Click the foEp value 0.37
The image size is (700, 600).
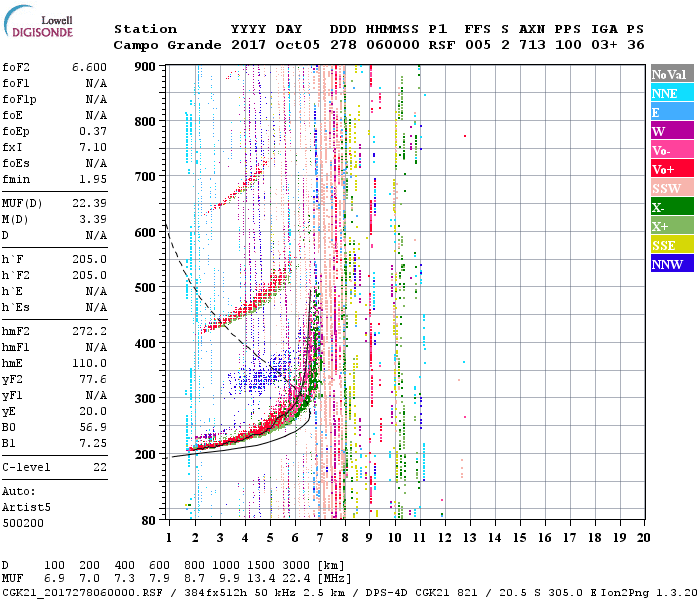pos(93,131)
